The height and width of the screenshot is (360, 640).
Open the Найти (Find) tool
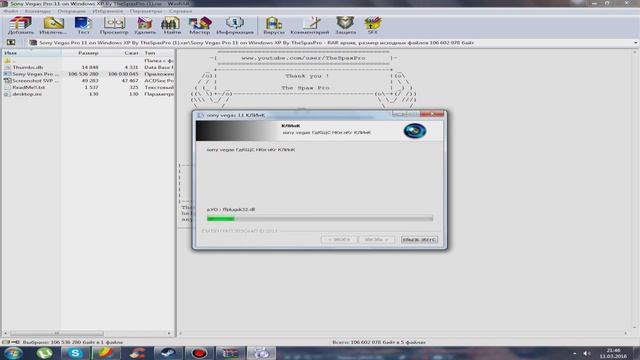pyautogui.click(x=172, y=25)
